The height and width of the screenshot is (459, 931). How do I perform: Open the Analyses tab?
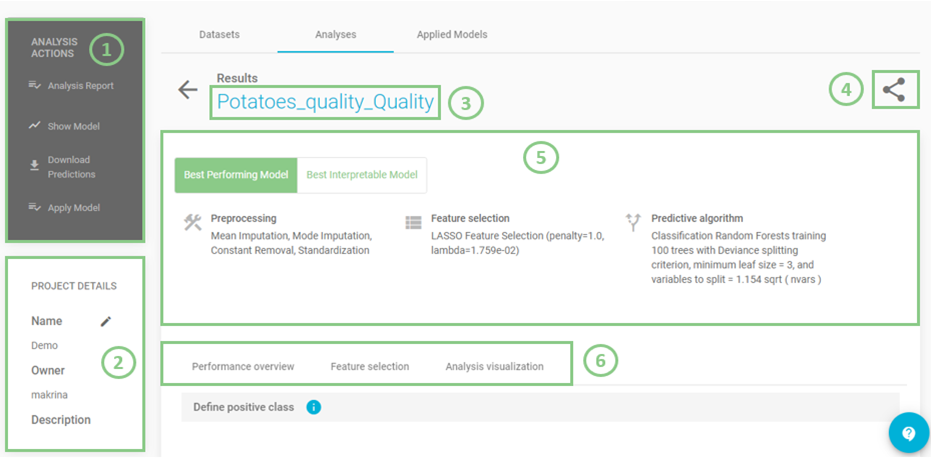click(x=335, y=34)
